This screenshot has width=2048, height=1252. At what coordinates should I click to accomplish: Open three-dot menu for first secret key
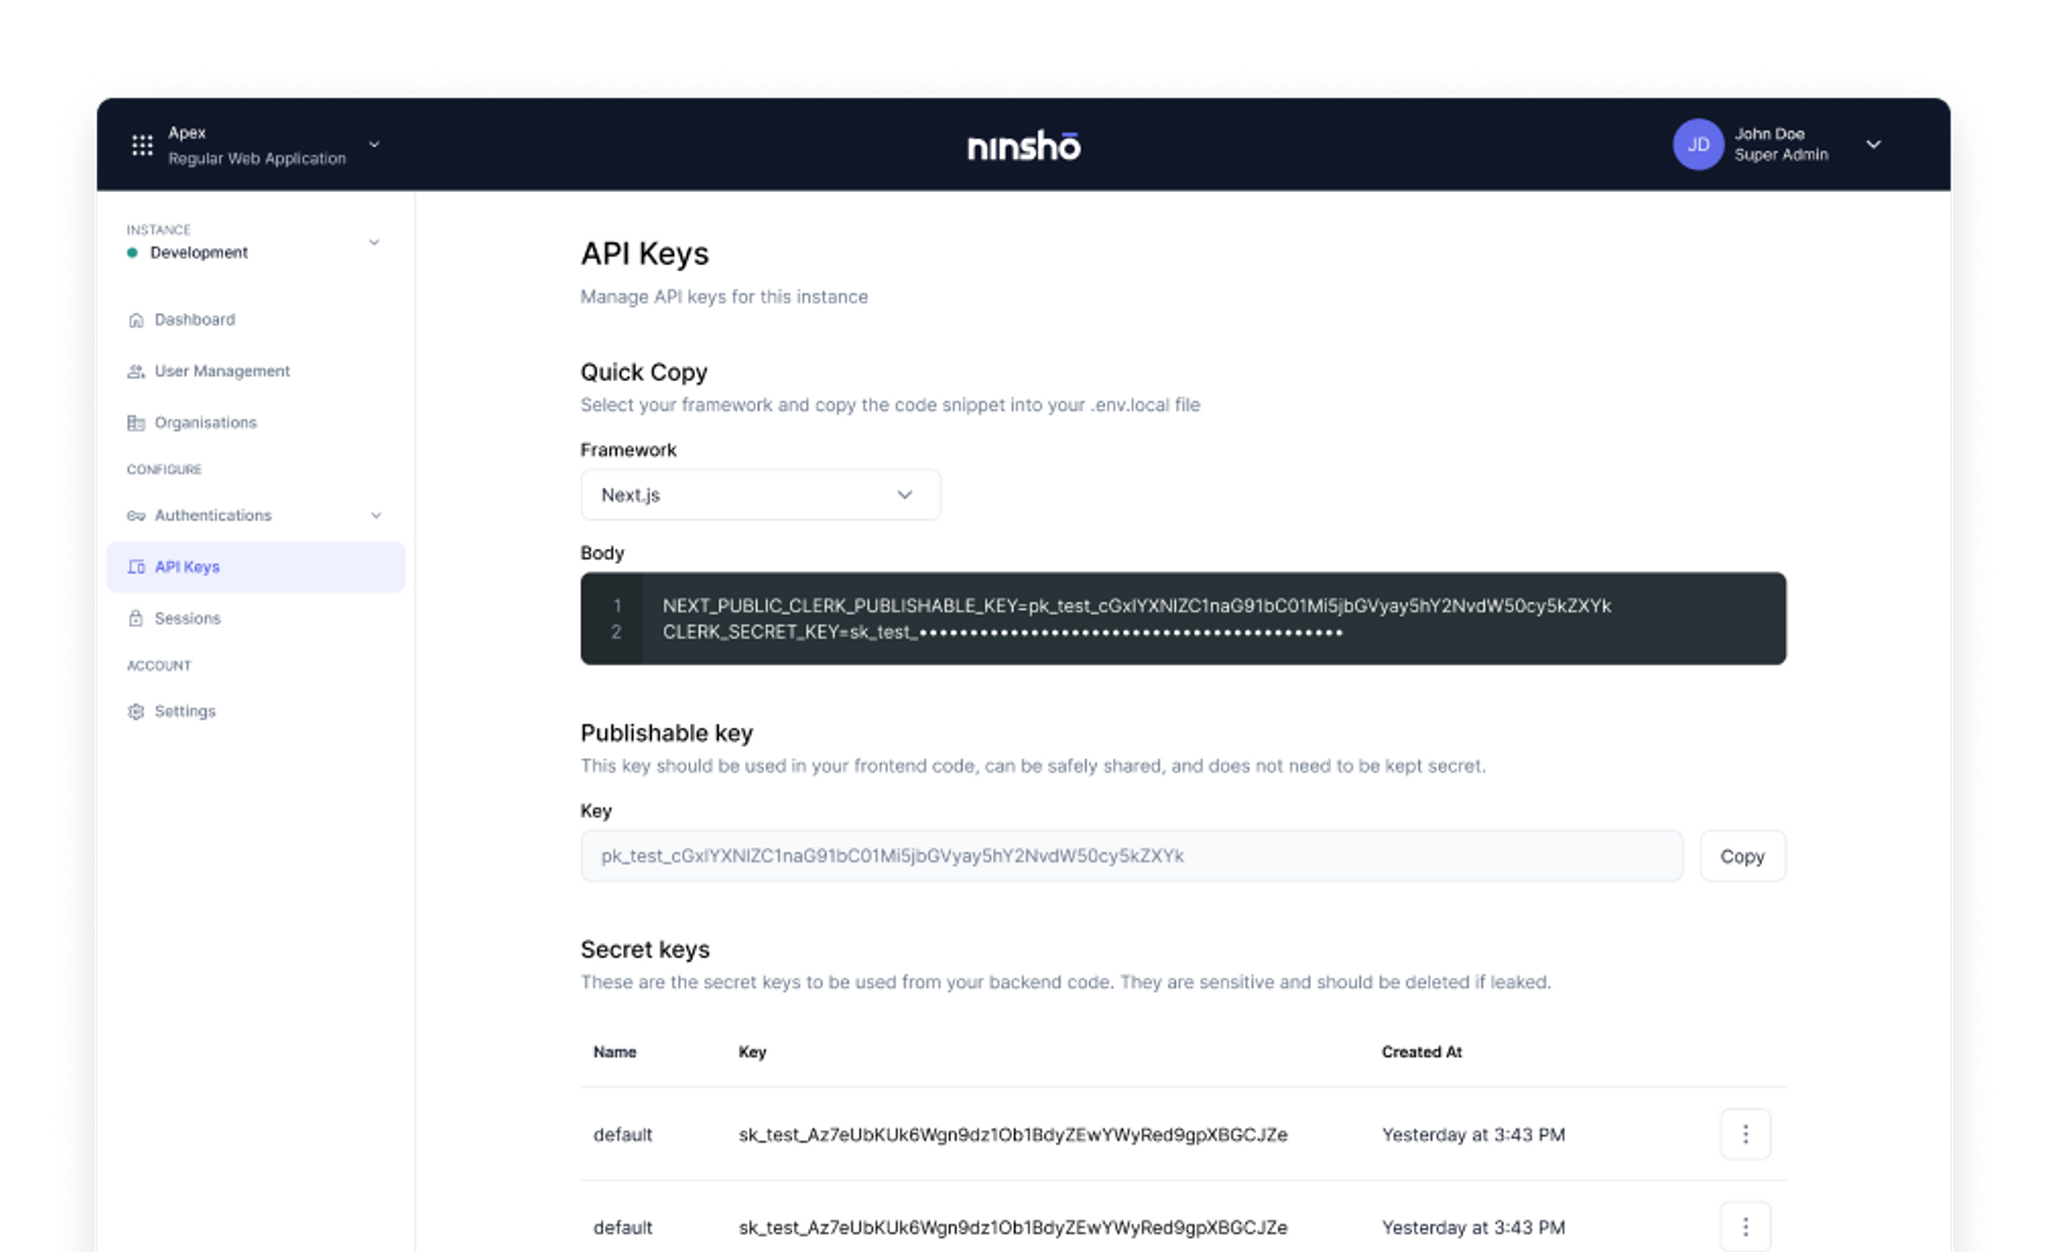[x=1745, y=1134]
